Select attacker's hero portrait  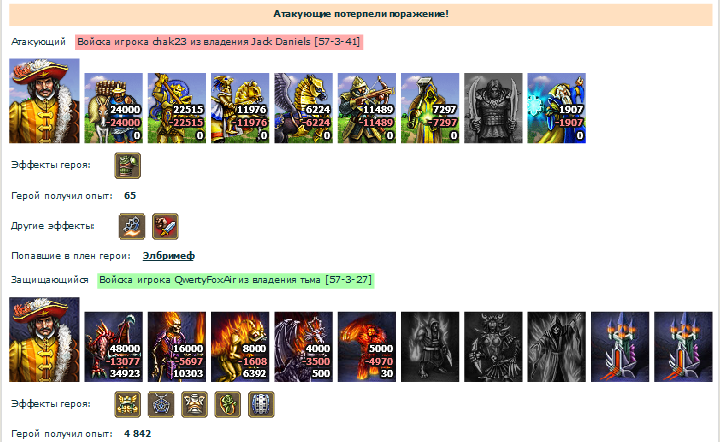click(x=44, y=101)
